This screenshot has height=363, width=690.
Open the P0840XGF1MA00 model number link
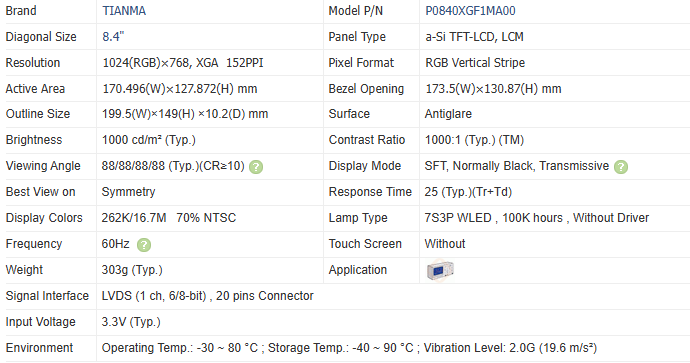click(x=470, y=11)
